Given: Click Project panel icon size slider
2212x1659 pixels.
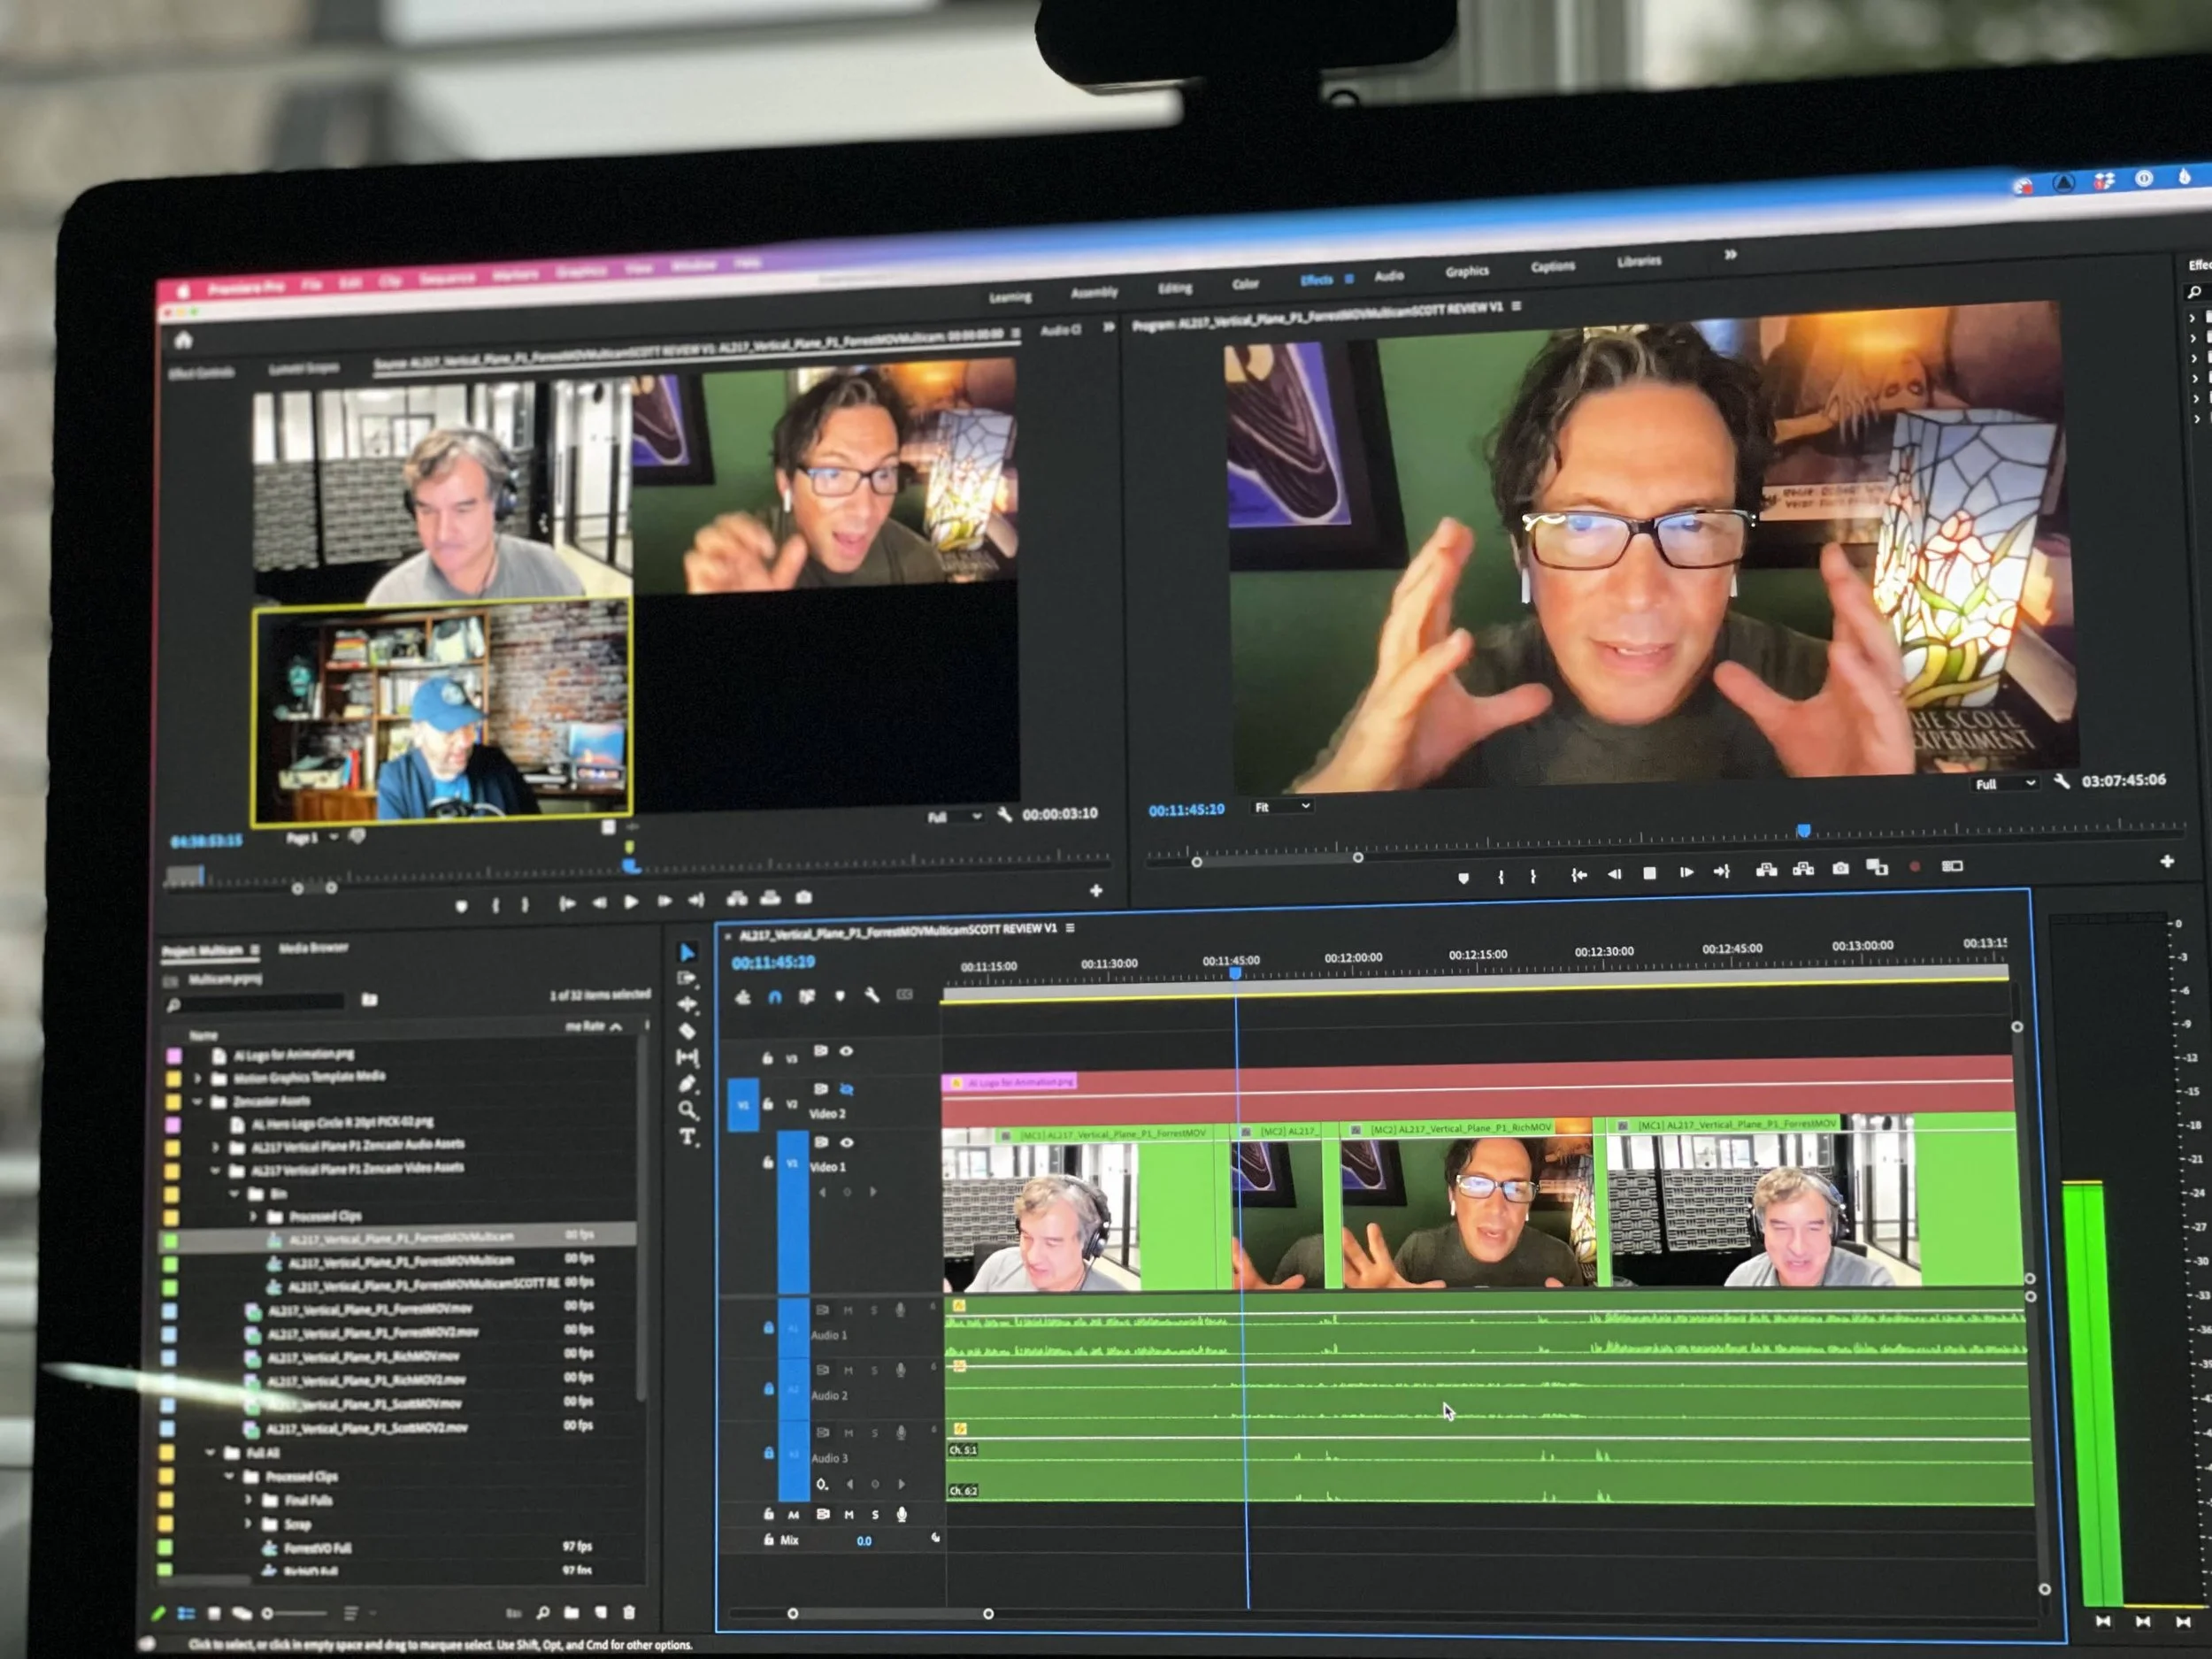Looking at the screenshot, I should [296, 1613].
